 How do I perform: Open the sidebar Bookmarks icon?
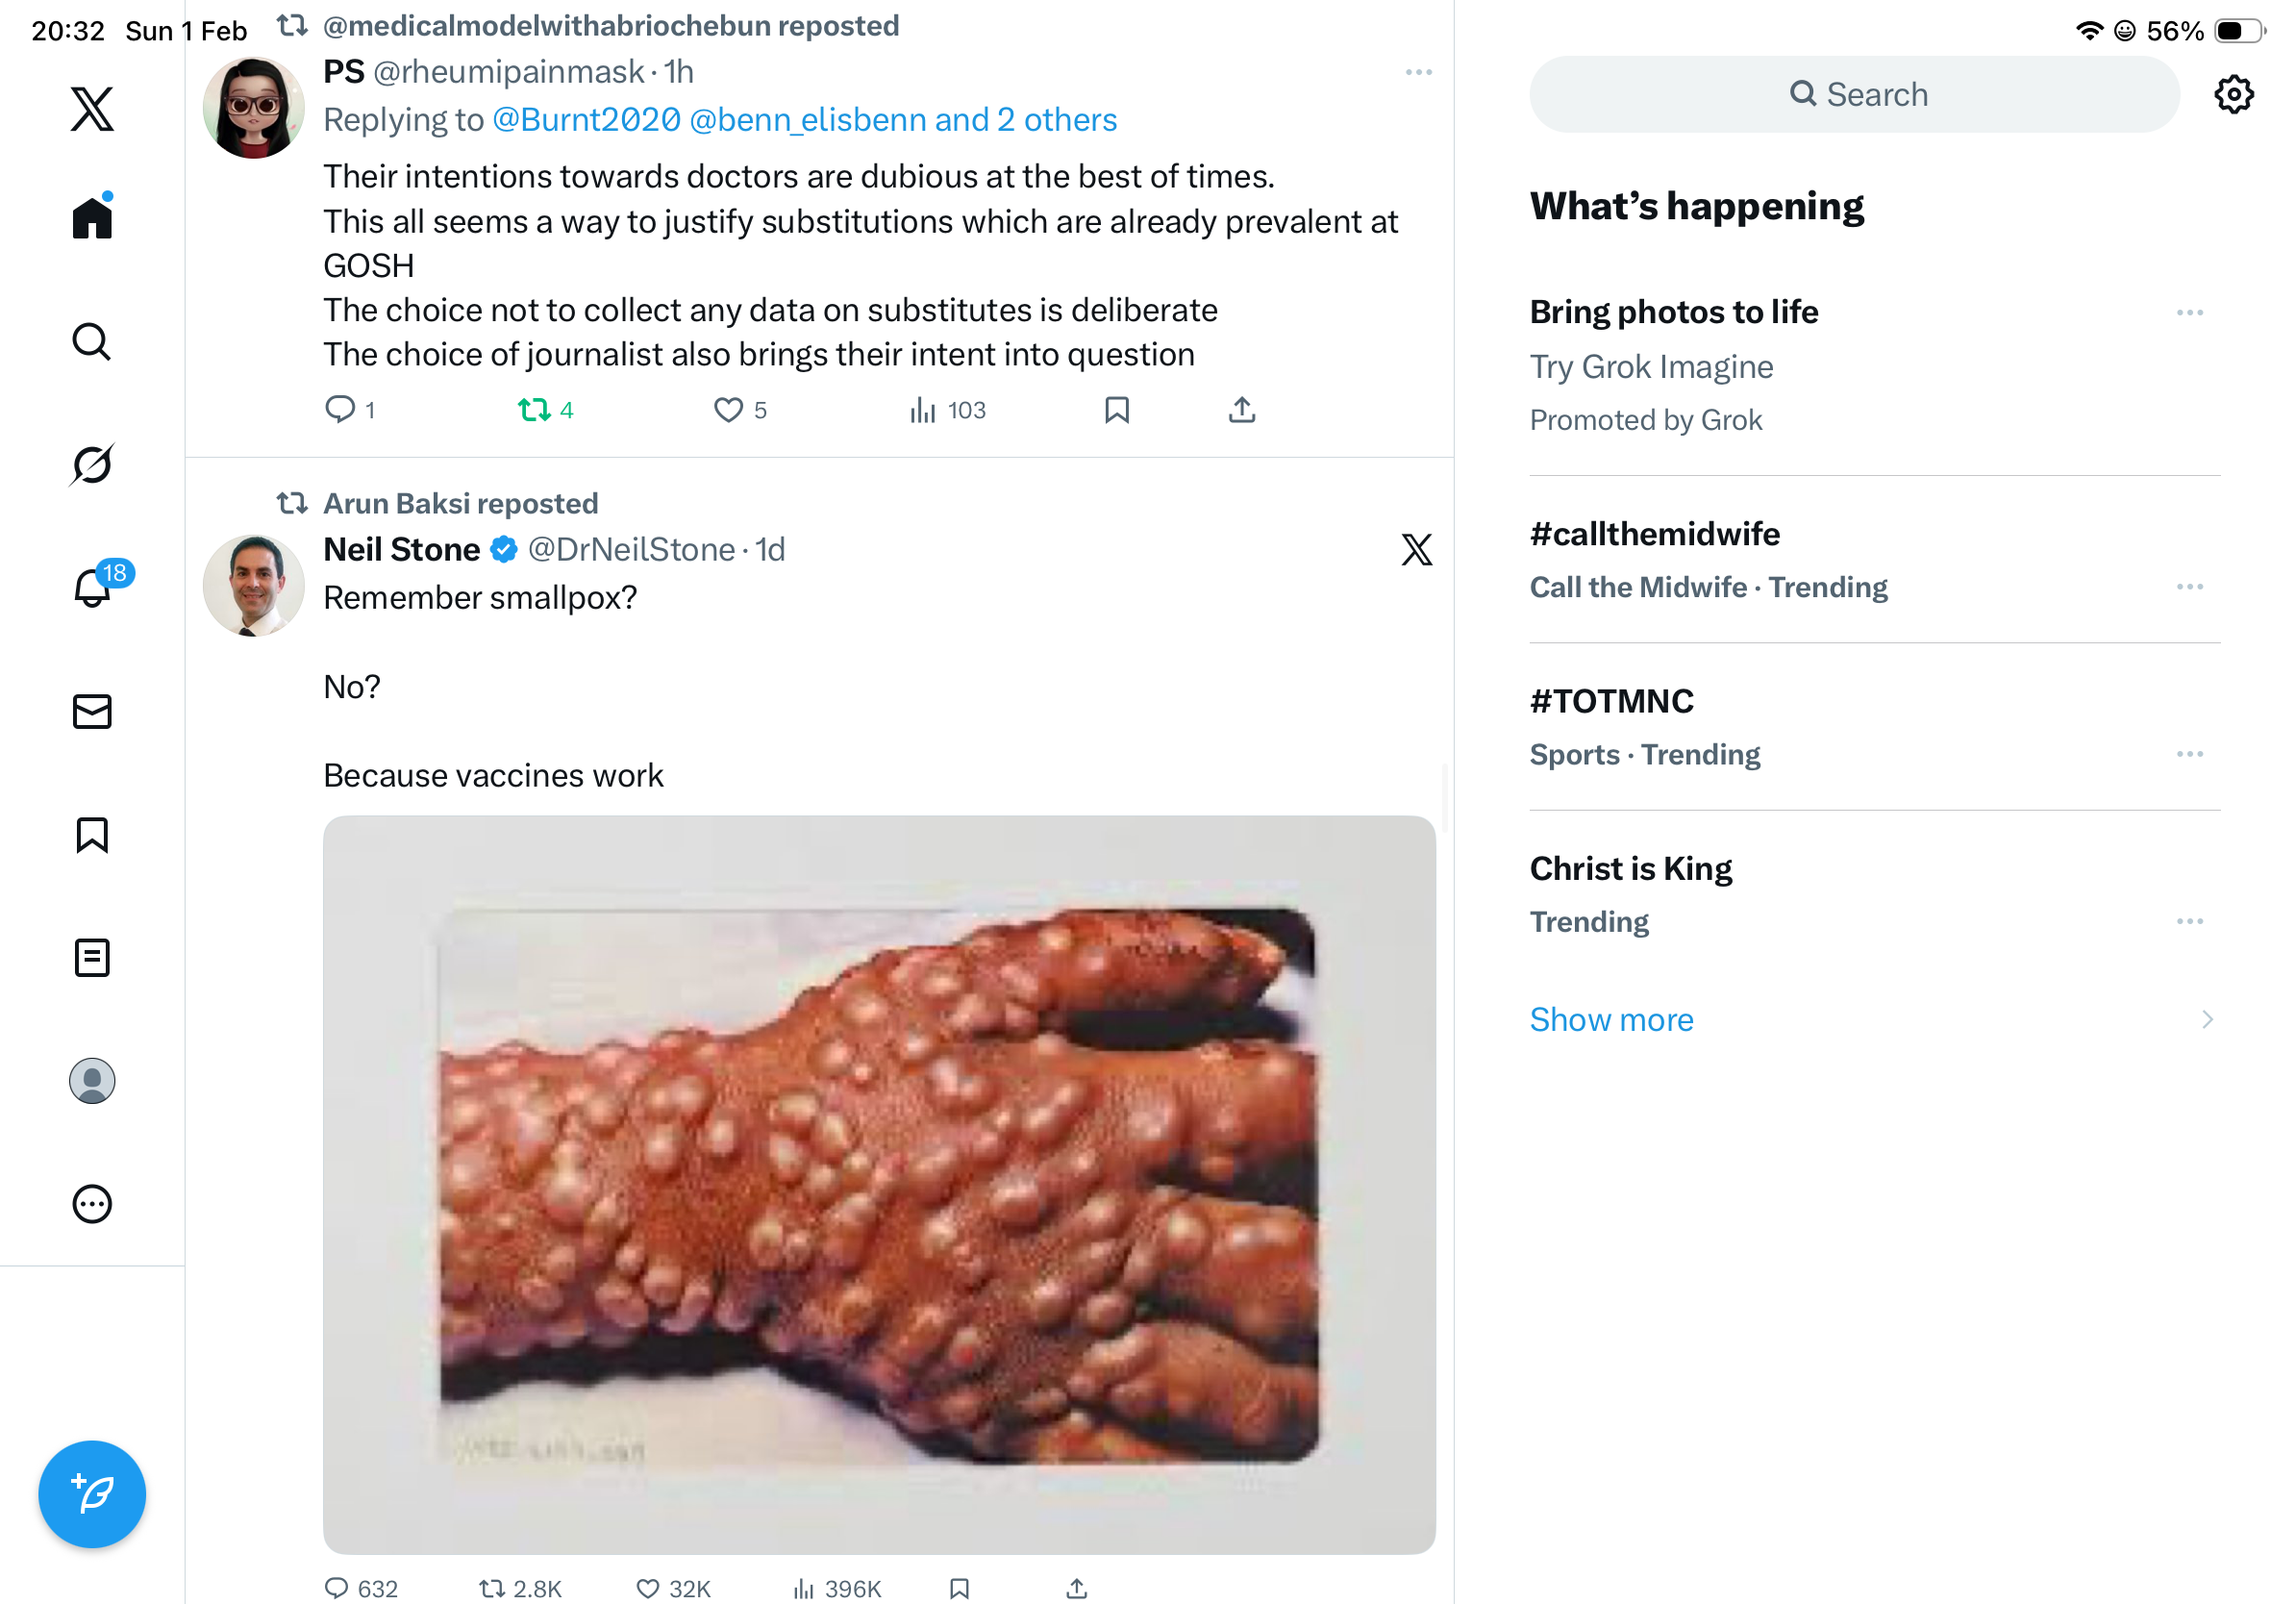(92, 834)
